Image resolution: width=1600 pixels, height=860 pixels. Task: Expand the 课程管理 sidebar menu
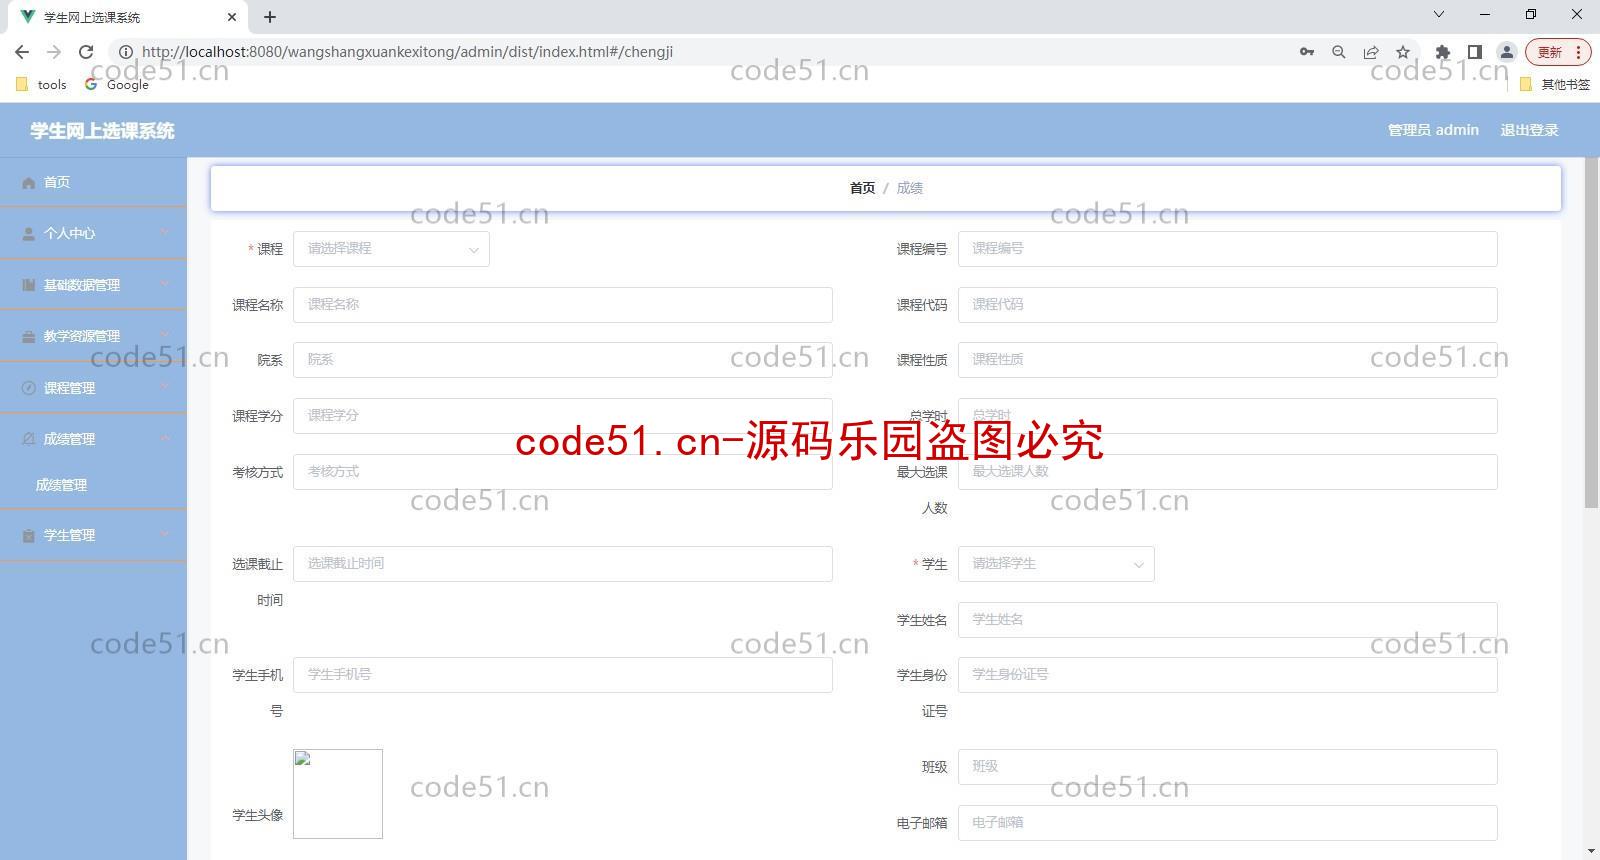(93, 388)
